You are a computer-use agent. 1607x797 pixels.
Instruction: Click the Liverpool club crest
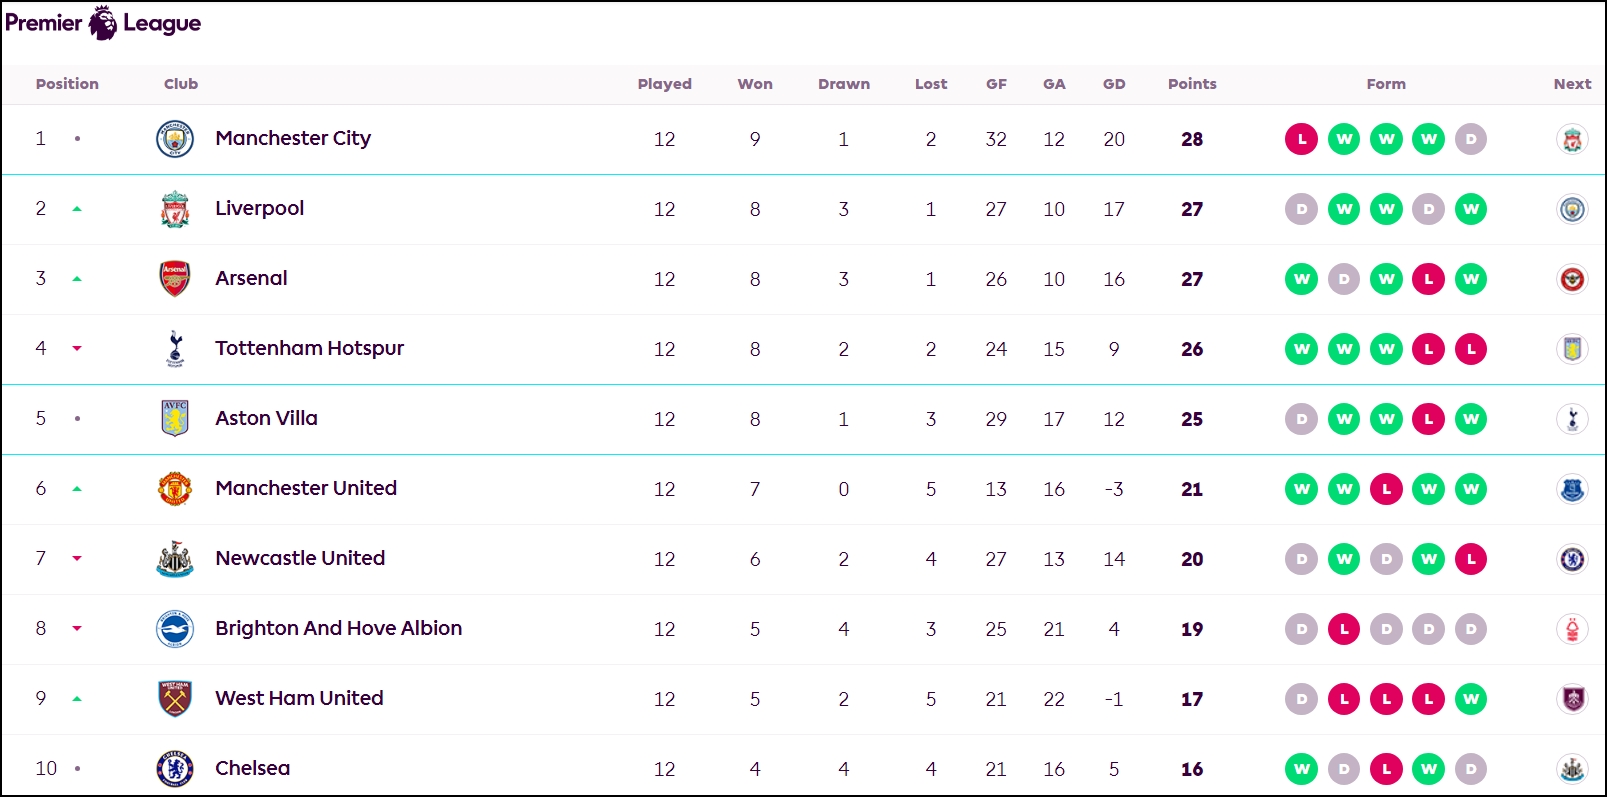pos(172,209)
